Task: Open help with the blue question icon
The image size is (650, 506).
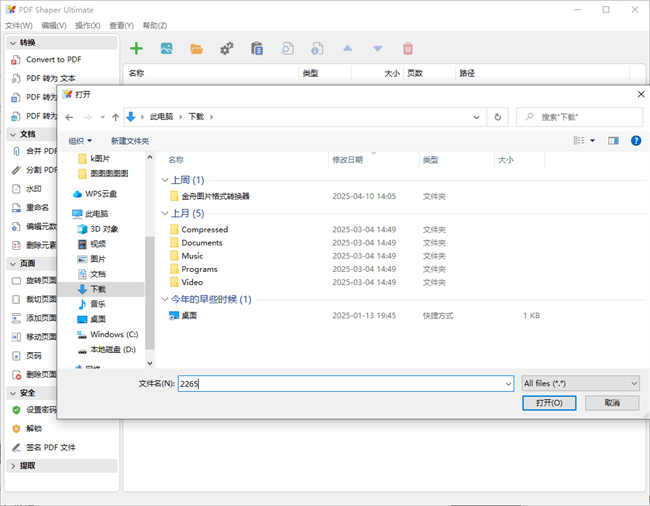Action: pos(636,141)
